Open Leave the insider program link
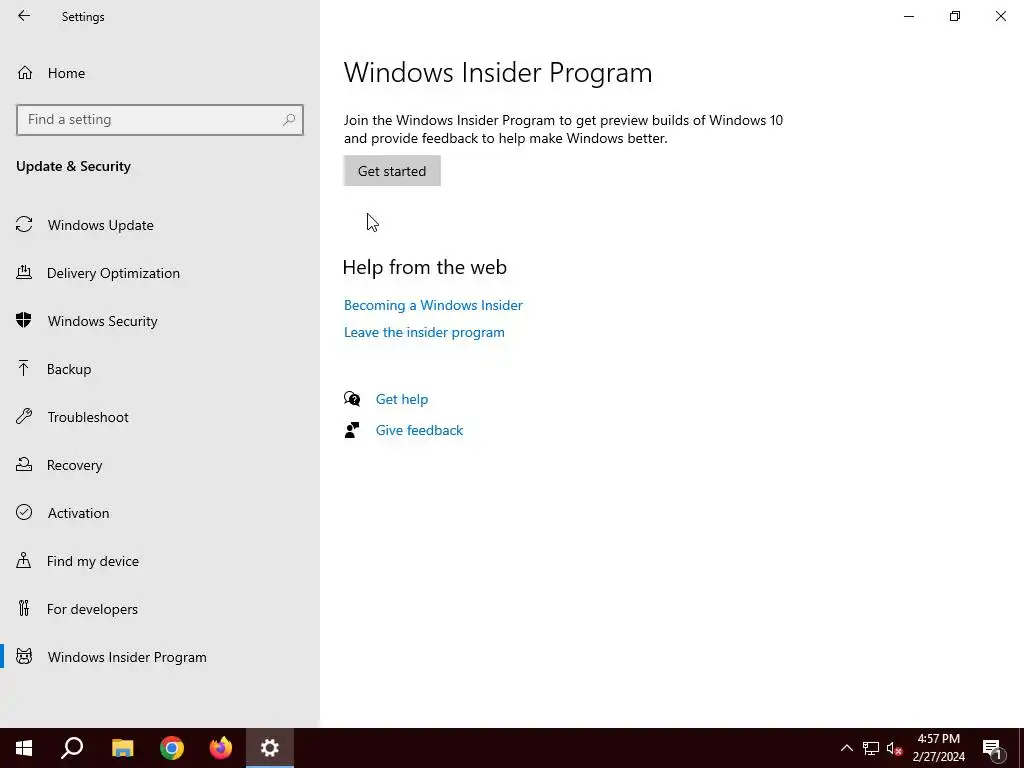 coord(424,332)
